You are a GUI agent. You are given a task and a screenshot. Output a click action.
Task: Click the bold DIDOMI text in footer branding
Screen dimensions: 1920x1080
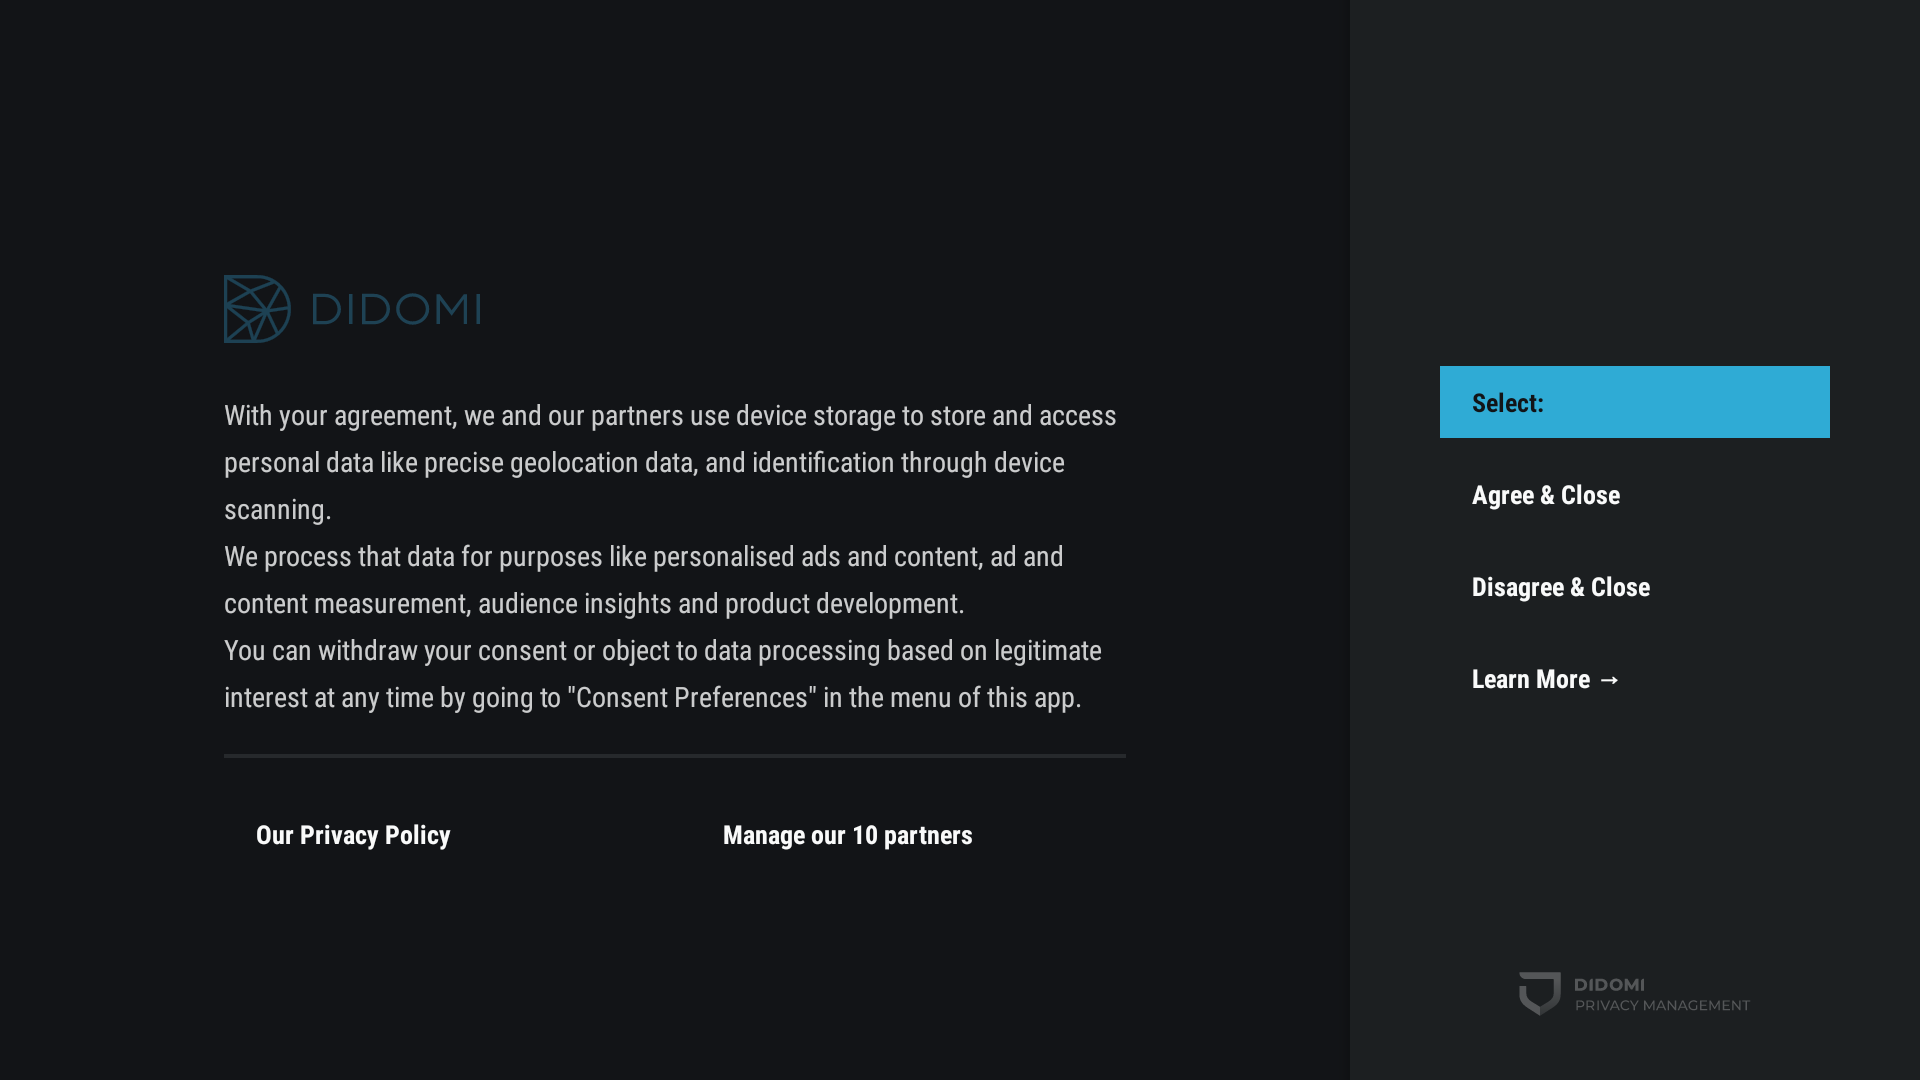tap(1608, 985)
